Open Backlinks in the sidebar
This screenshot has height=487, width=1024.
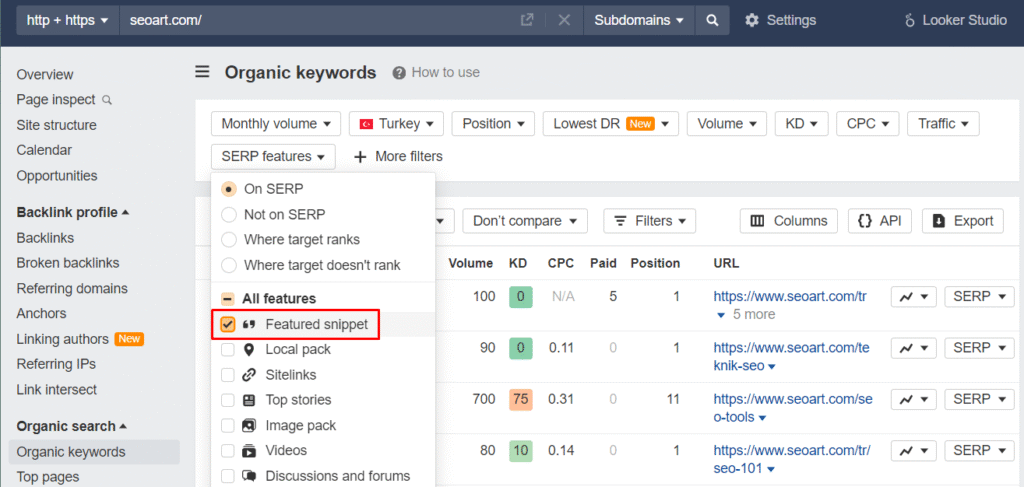pos(45,238)
